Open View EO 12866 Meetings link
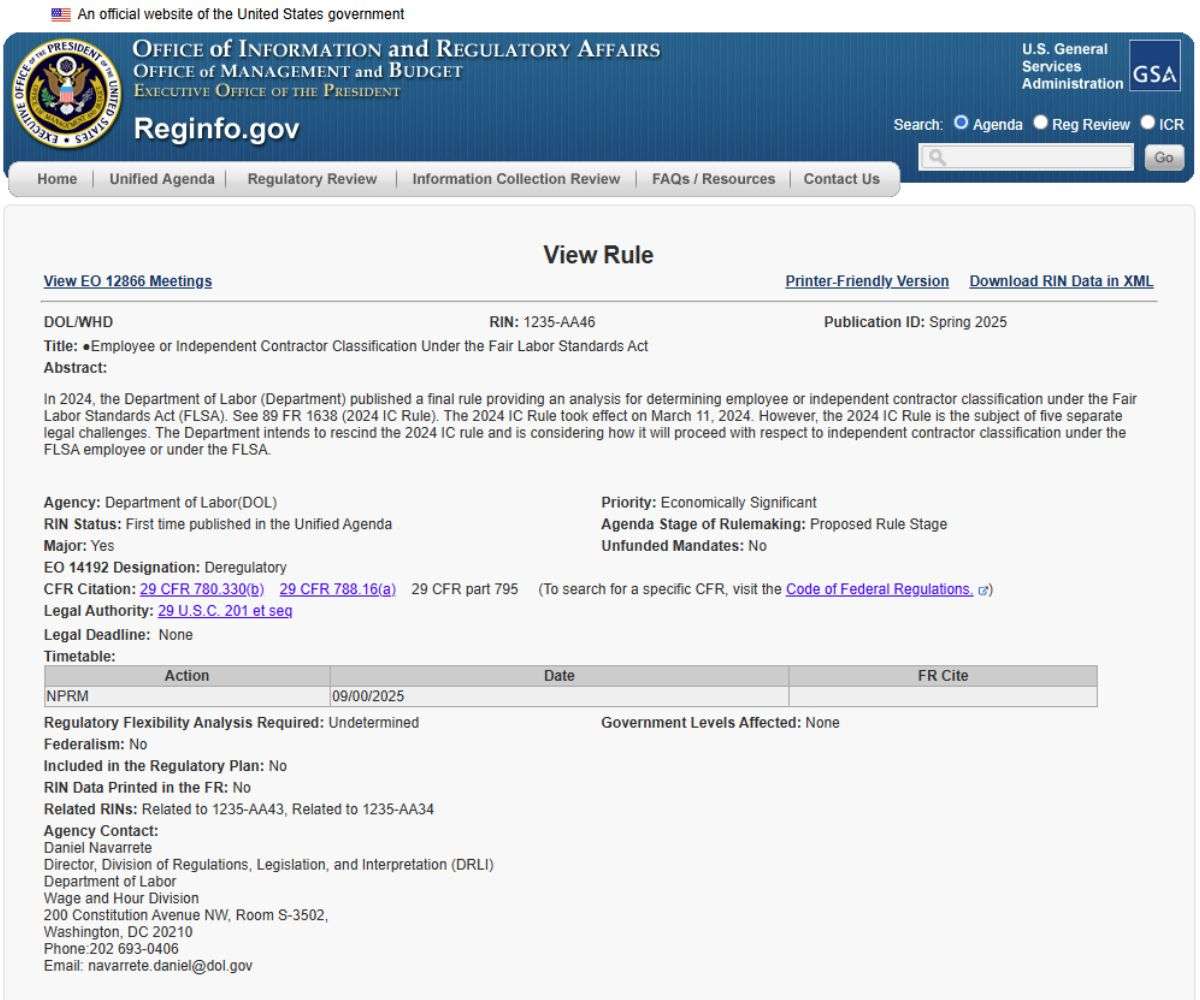1200x1000 pixels. 128,282
